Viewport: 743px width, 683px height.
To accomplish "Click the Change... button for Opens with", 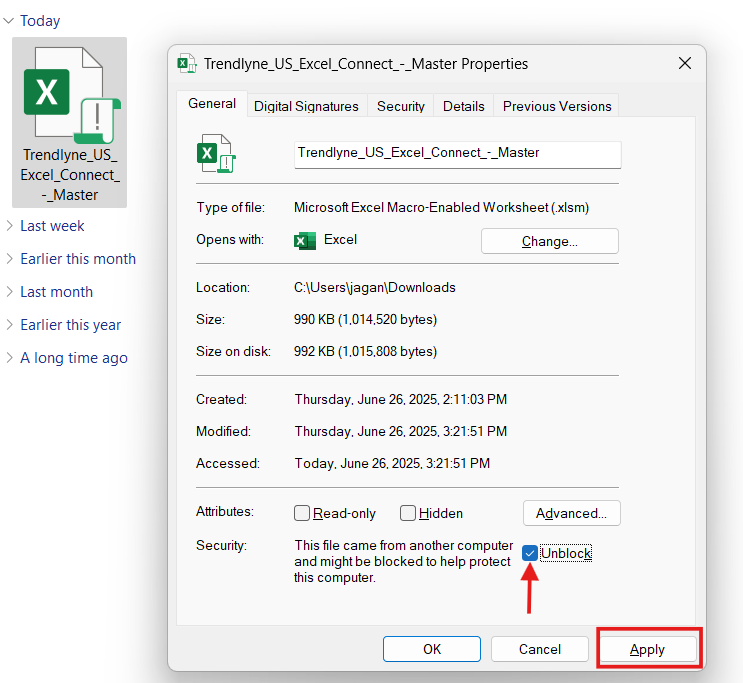I will (x=550, y=241).
